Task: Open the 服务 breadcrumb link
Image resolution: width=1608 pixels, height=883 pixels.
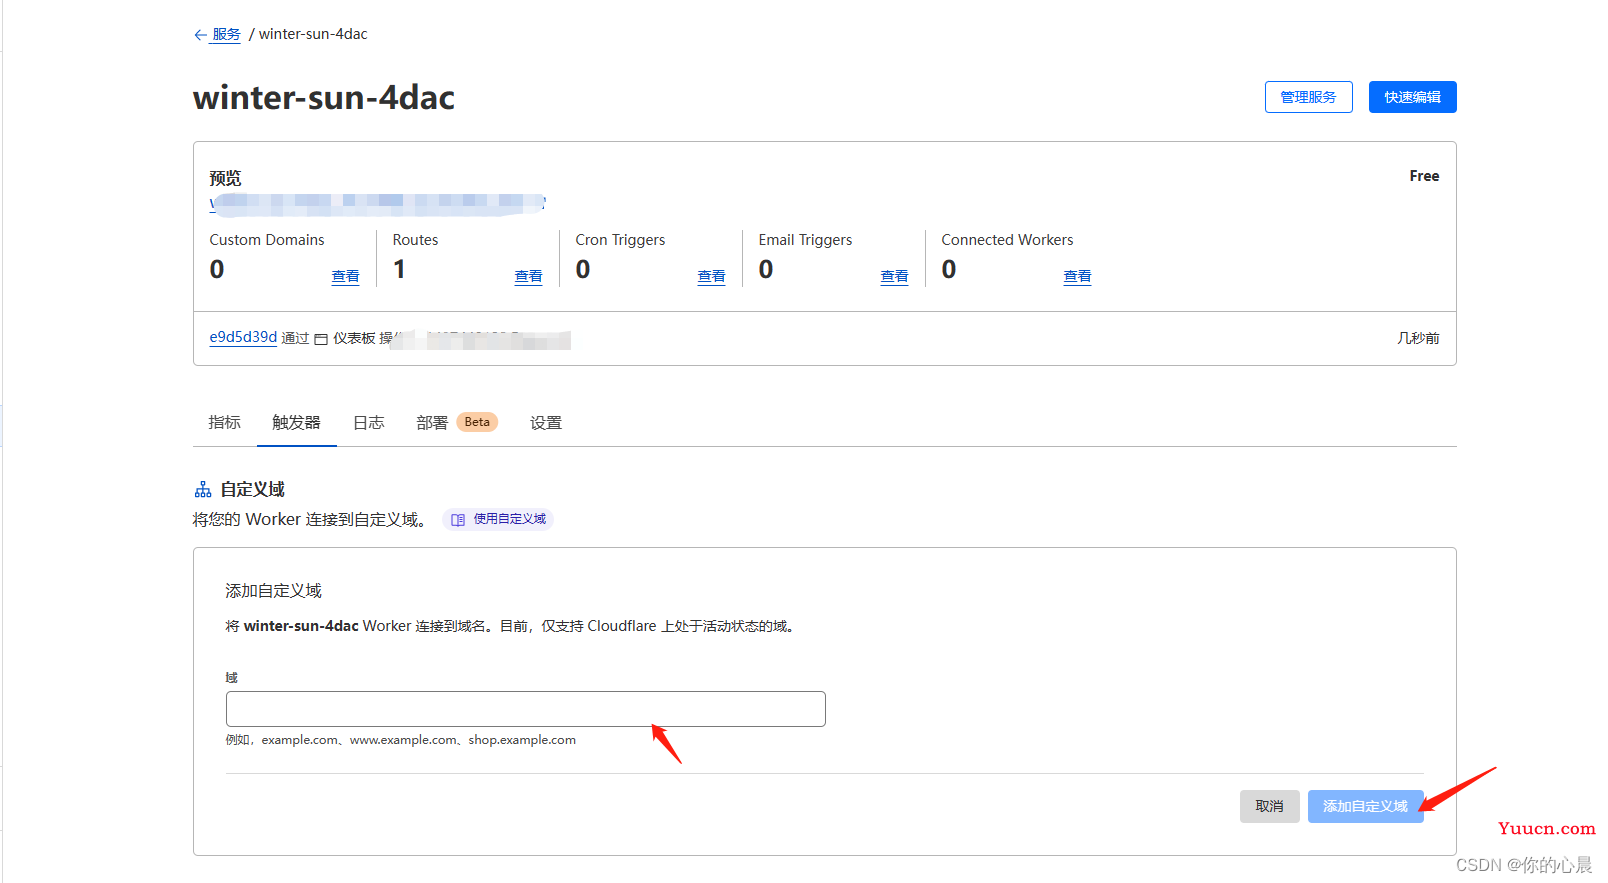Action: pyautogui.click(x=226, y=34)
